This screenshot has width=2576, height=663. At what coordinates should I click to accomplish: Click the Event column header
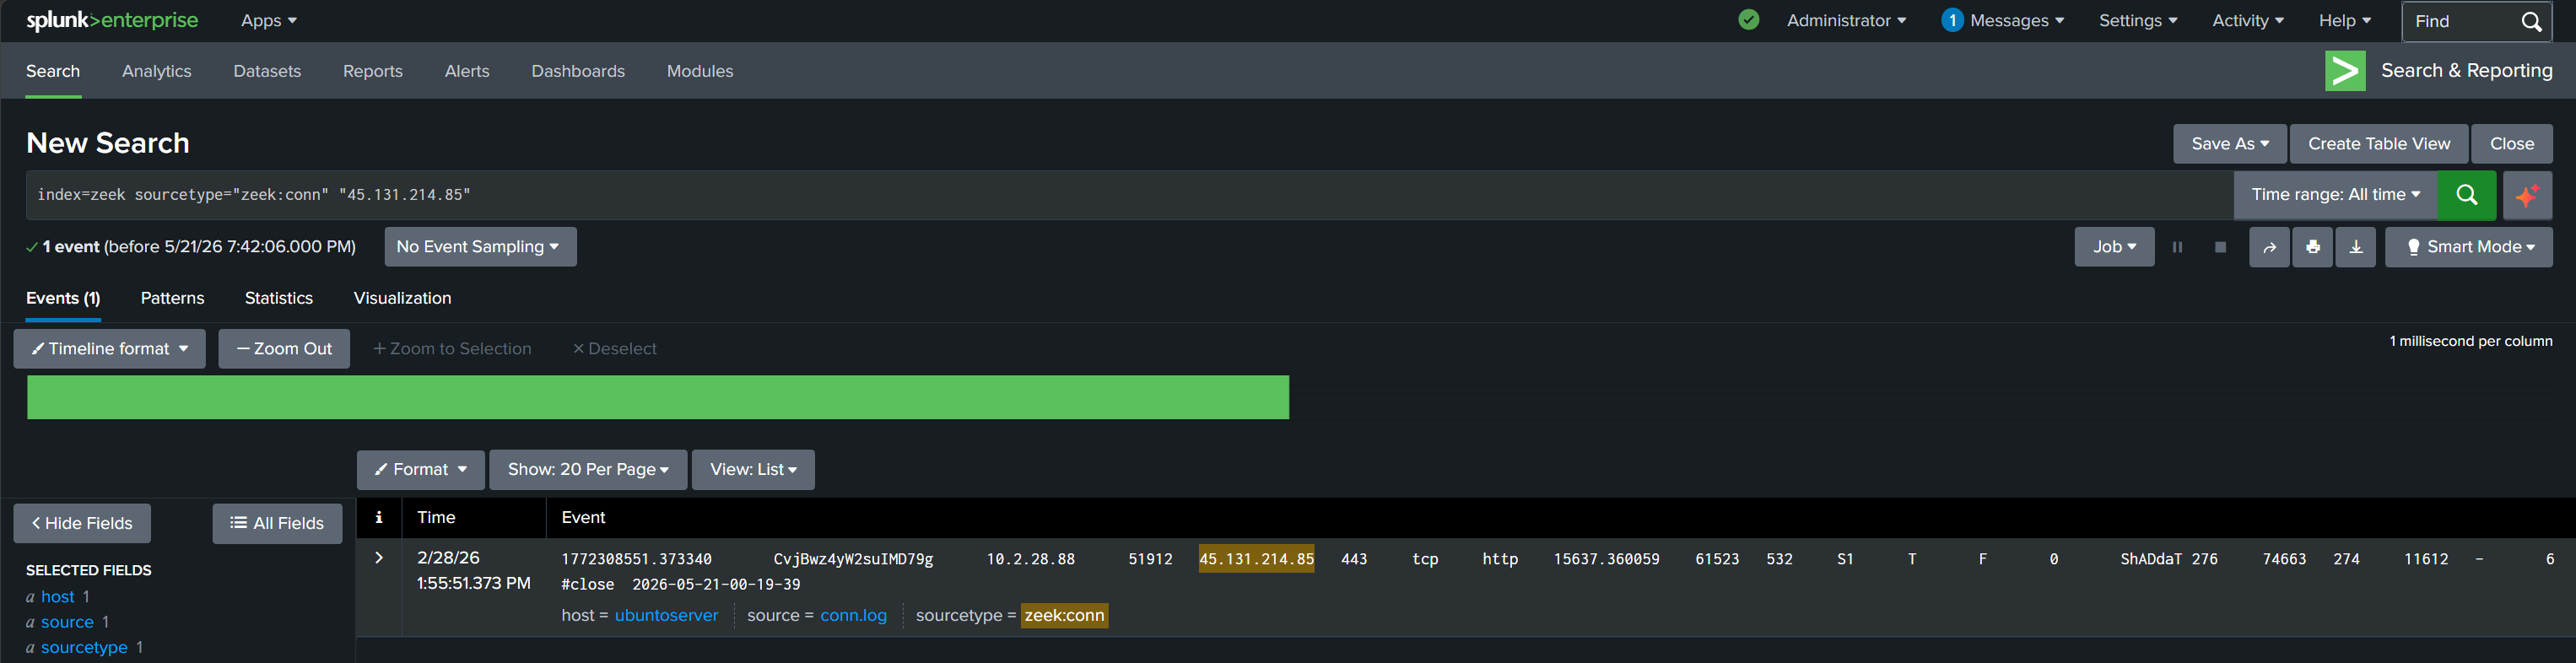(x=583, y=517)
